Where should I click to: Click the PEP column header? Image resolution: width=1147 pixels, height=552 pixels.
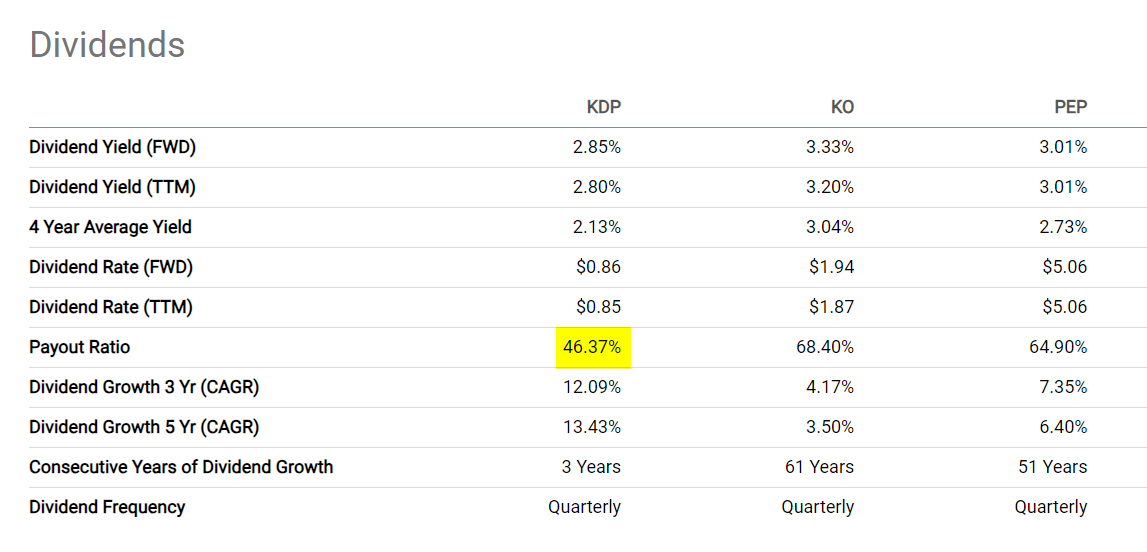click(x=1070, y=107)
